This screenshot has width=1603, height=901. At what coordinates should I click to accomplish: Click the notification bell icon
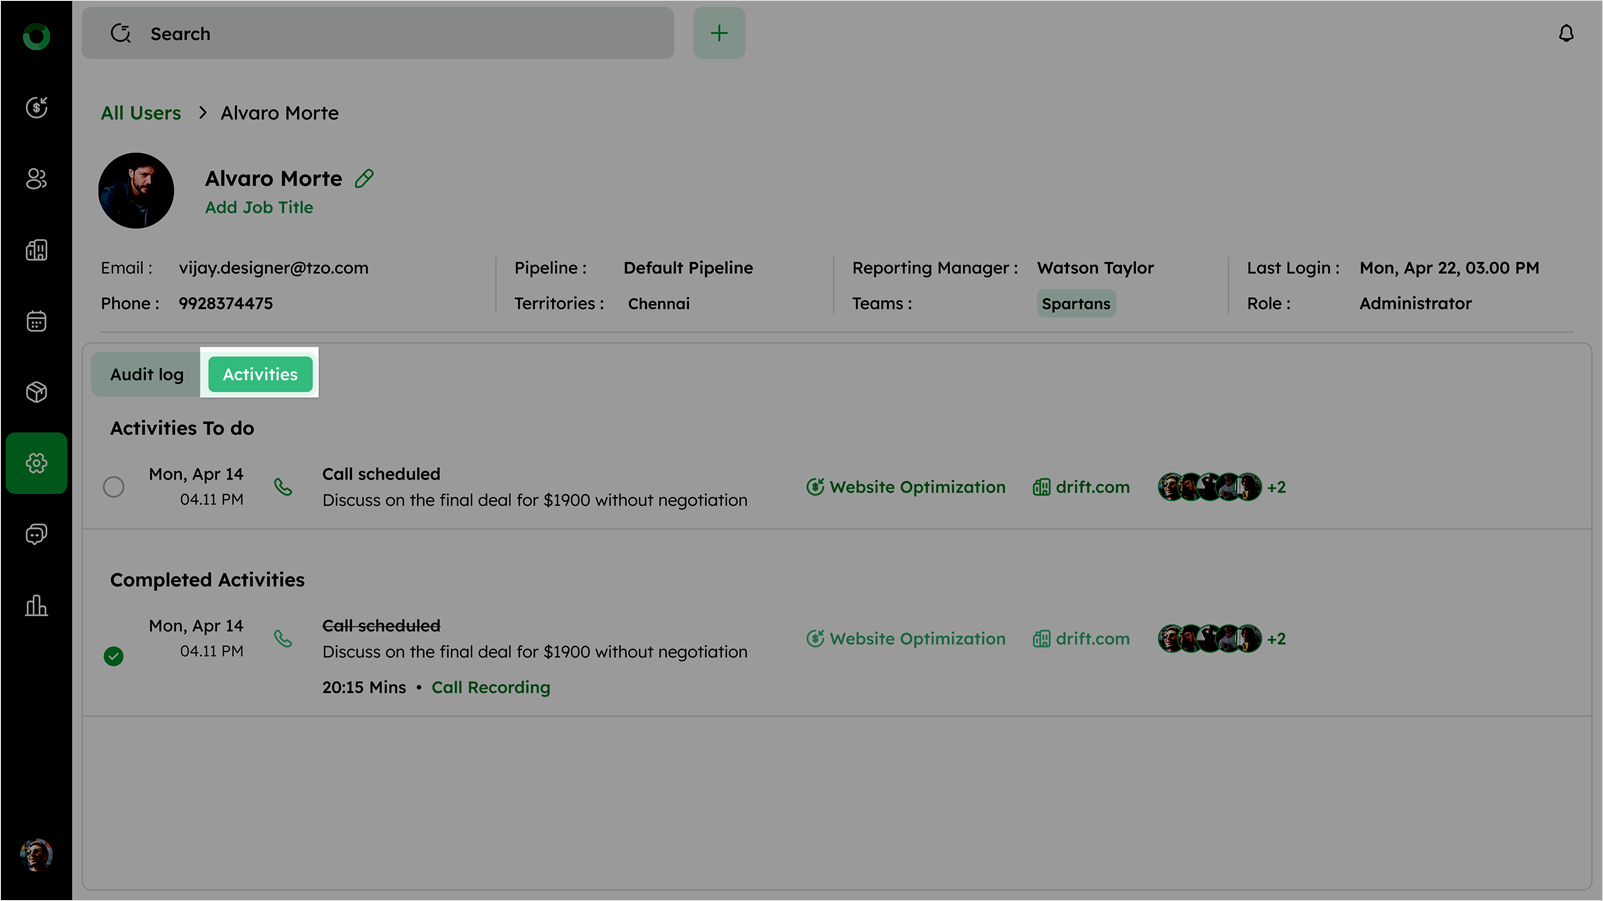pyautogui.click(x=1566, y=33)
